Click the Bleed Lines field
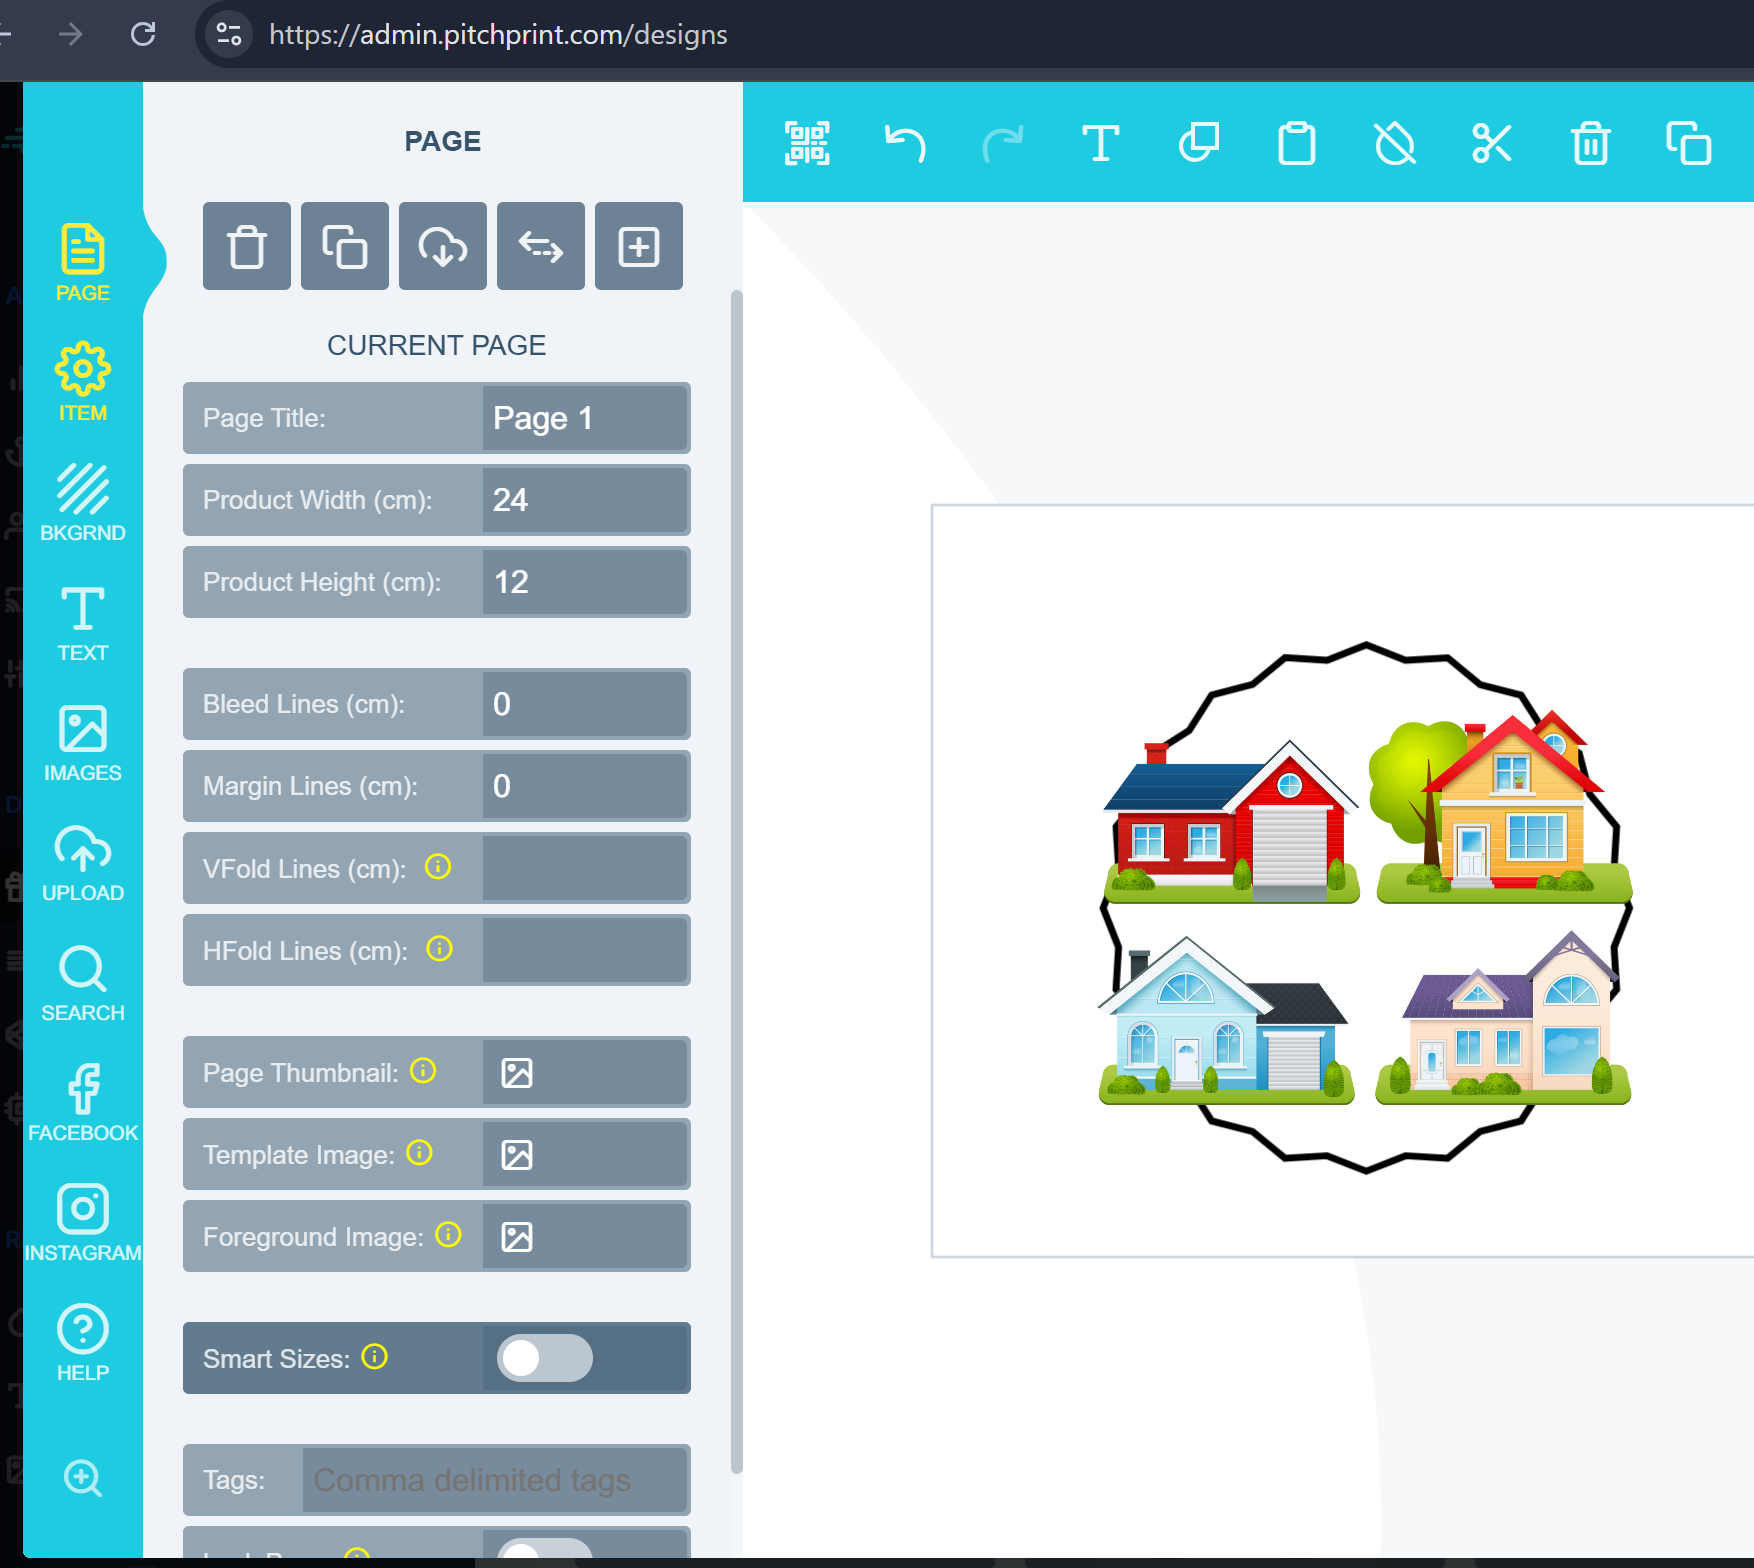Viewport: 1754px width, 1568px height. (x=585, y=704)
